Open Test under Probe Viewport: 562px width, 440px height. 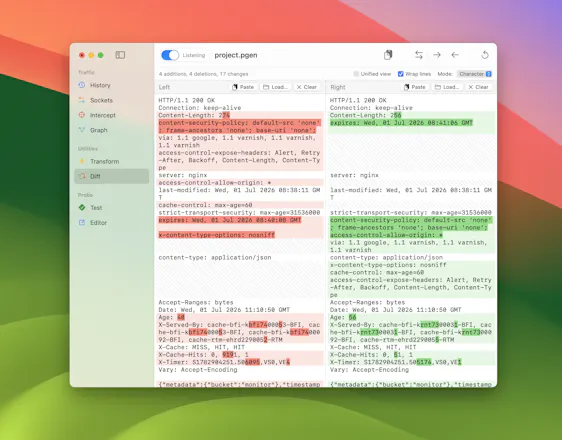(x=112, y=208)
